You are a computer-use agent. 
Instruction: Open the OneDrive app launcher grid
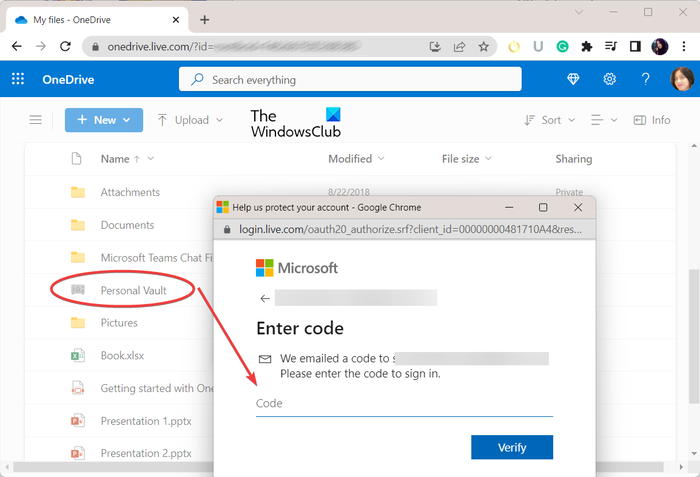pos(18,79)
